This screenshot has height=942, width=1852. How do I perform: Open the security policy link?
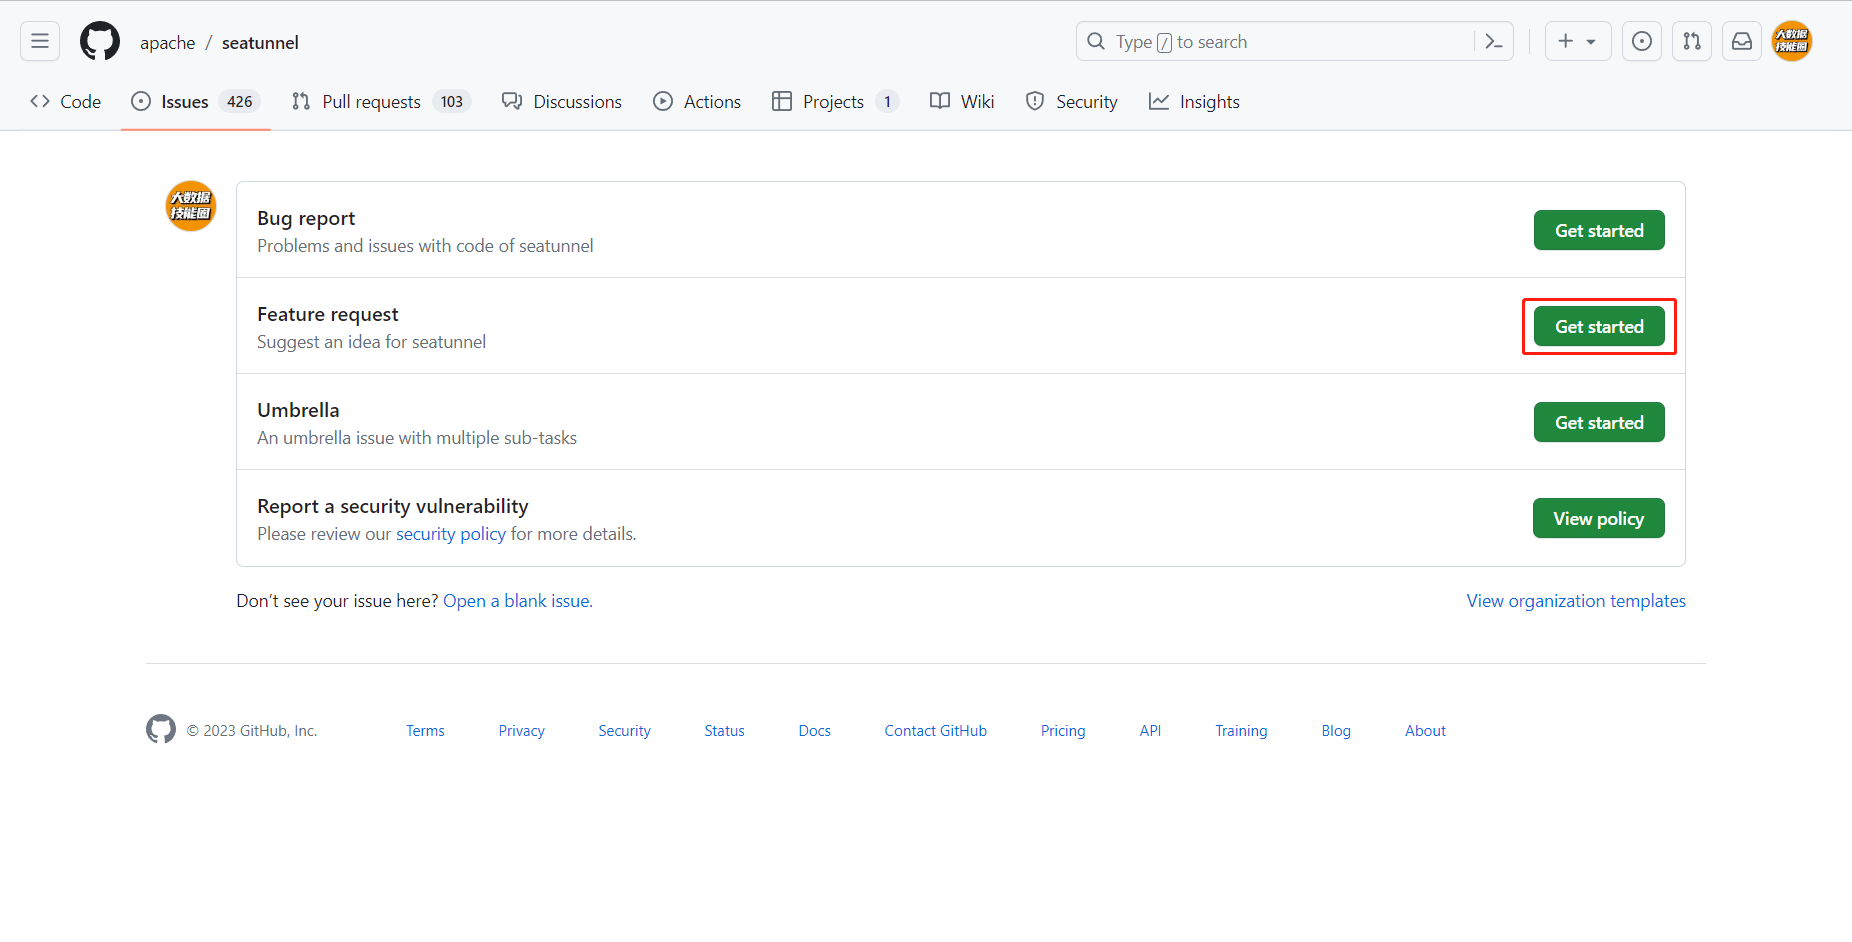[451, 534]
